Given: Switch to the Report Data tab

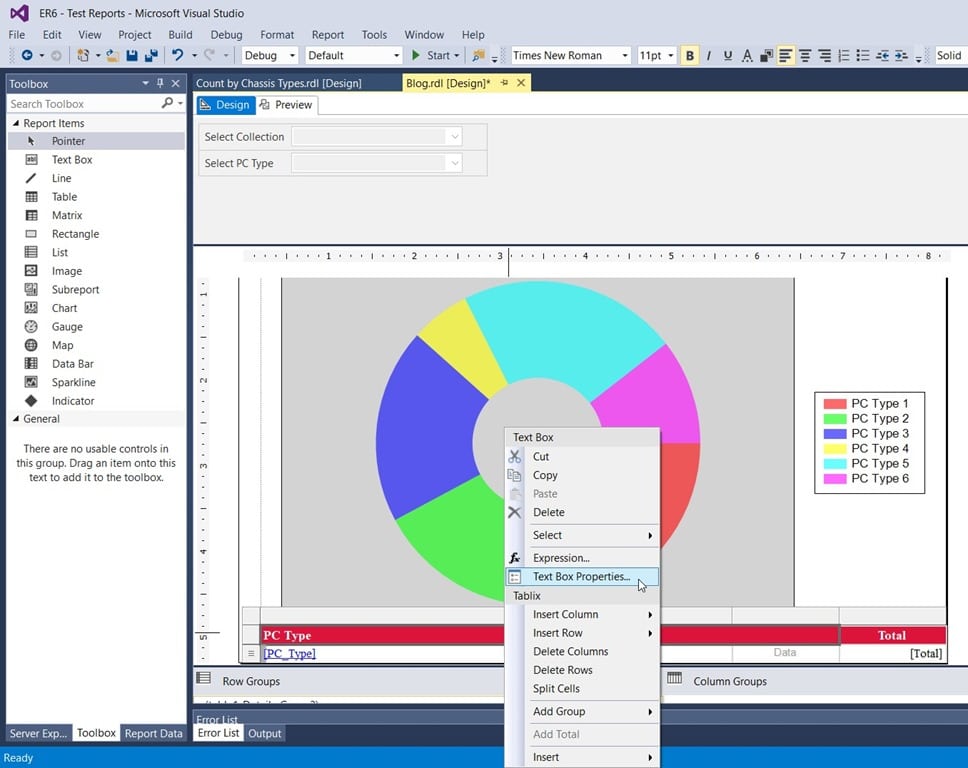Looking at the screenshot, I should click(x=153, y=733).
